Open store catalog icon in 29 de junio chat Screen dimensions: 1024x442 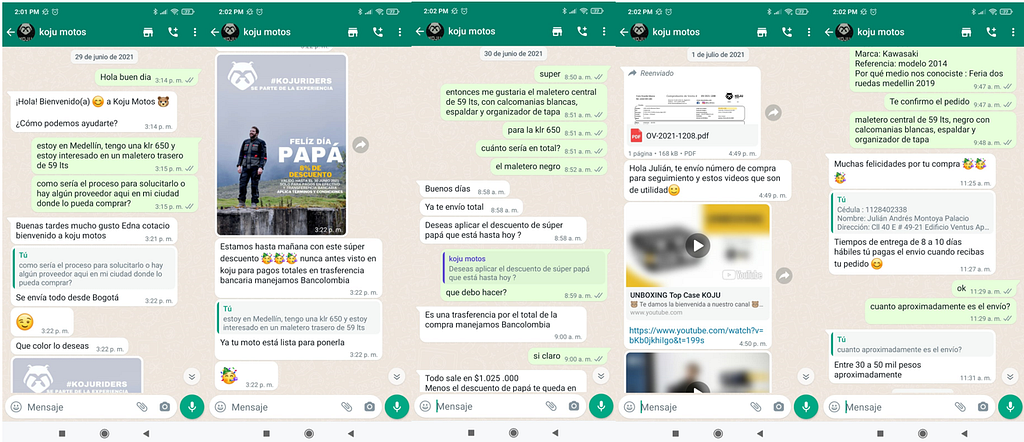148,32
